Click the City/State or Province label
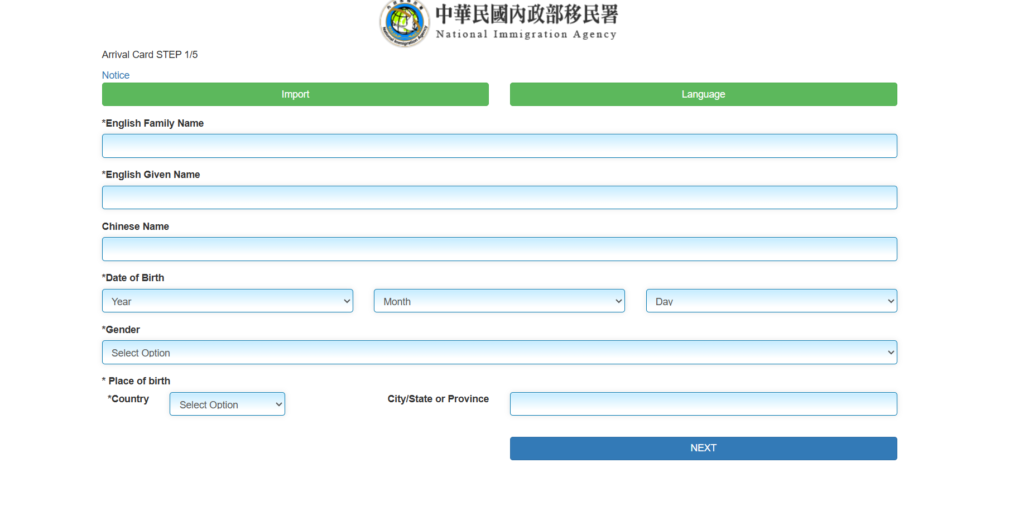 point(438,399)
